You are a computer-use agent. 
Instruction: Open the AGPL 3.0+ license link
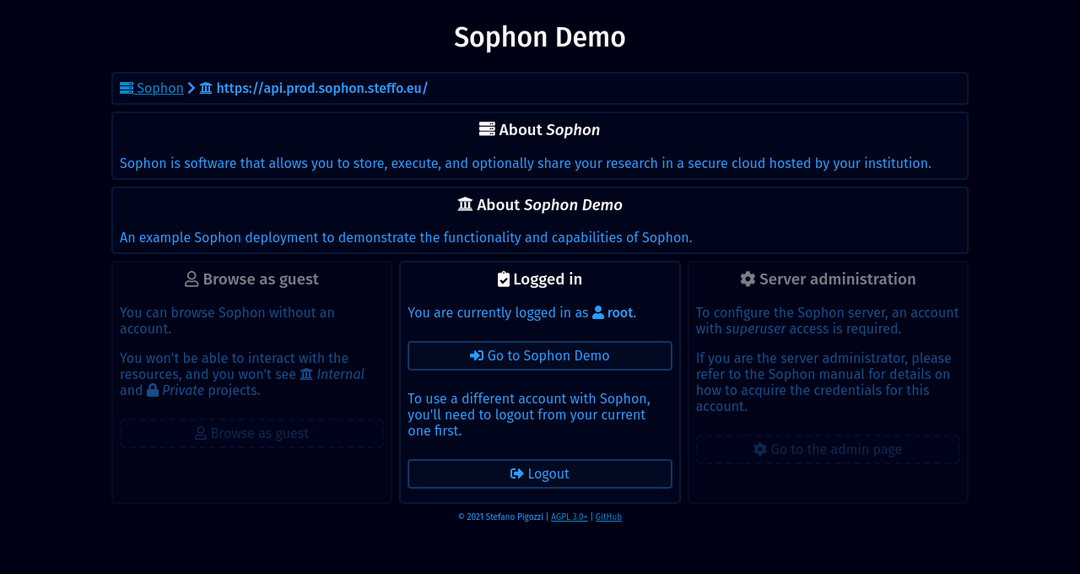coord(570,517)
